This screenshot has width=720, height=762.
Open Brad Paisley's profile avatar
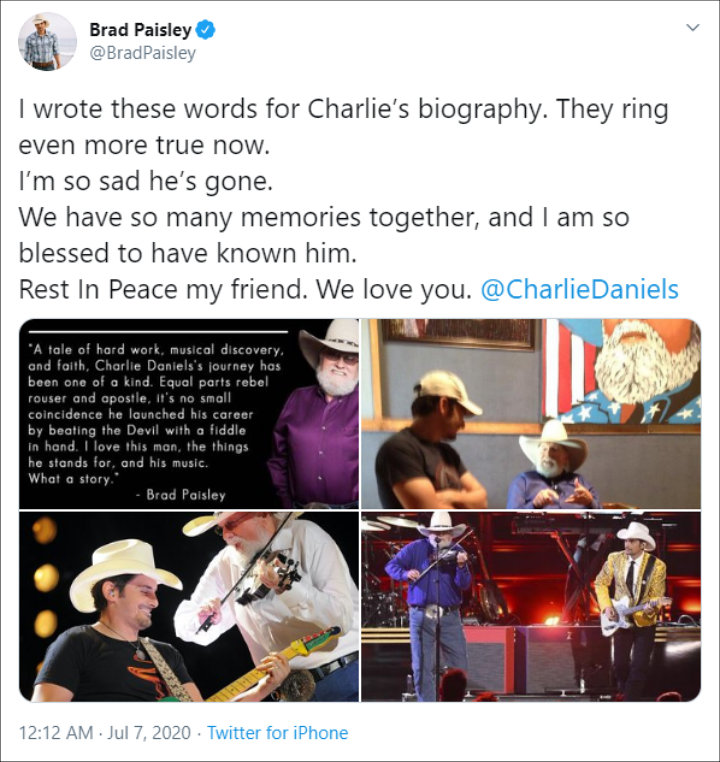47,42
